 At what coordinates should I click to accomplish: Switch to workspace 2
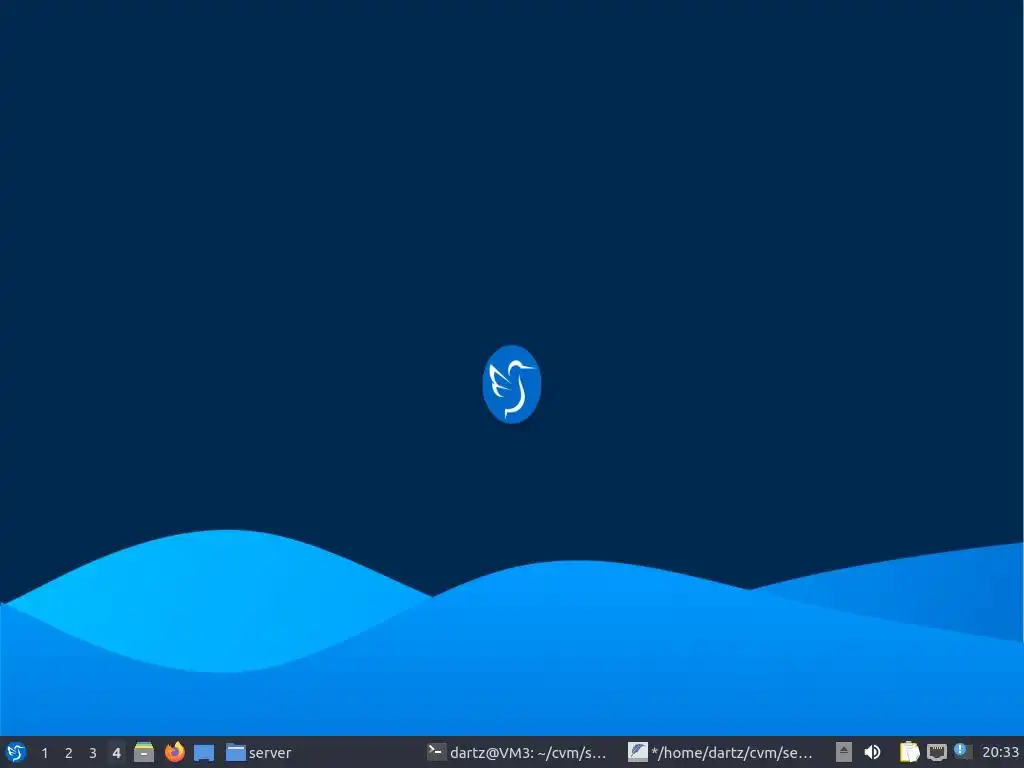(69, 753)
